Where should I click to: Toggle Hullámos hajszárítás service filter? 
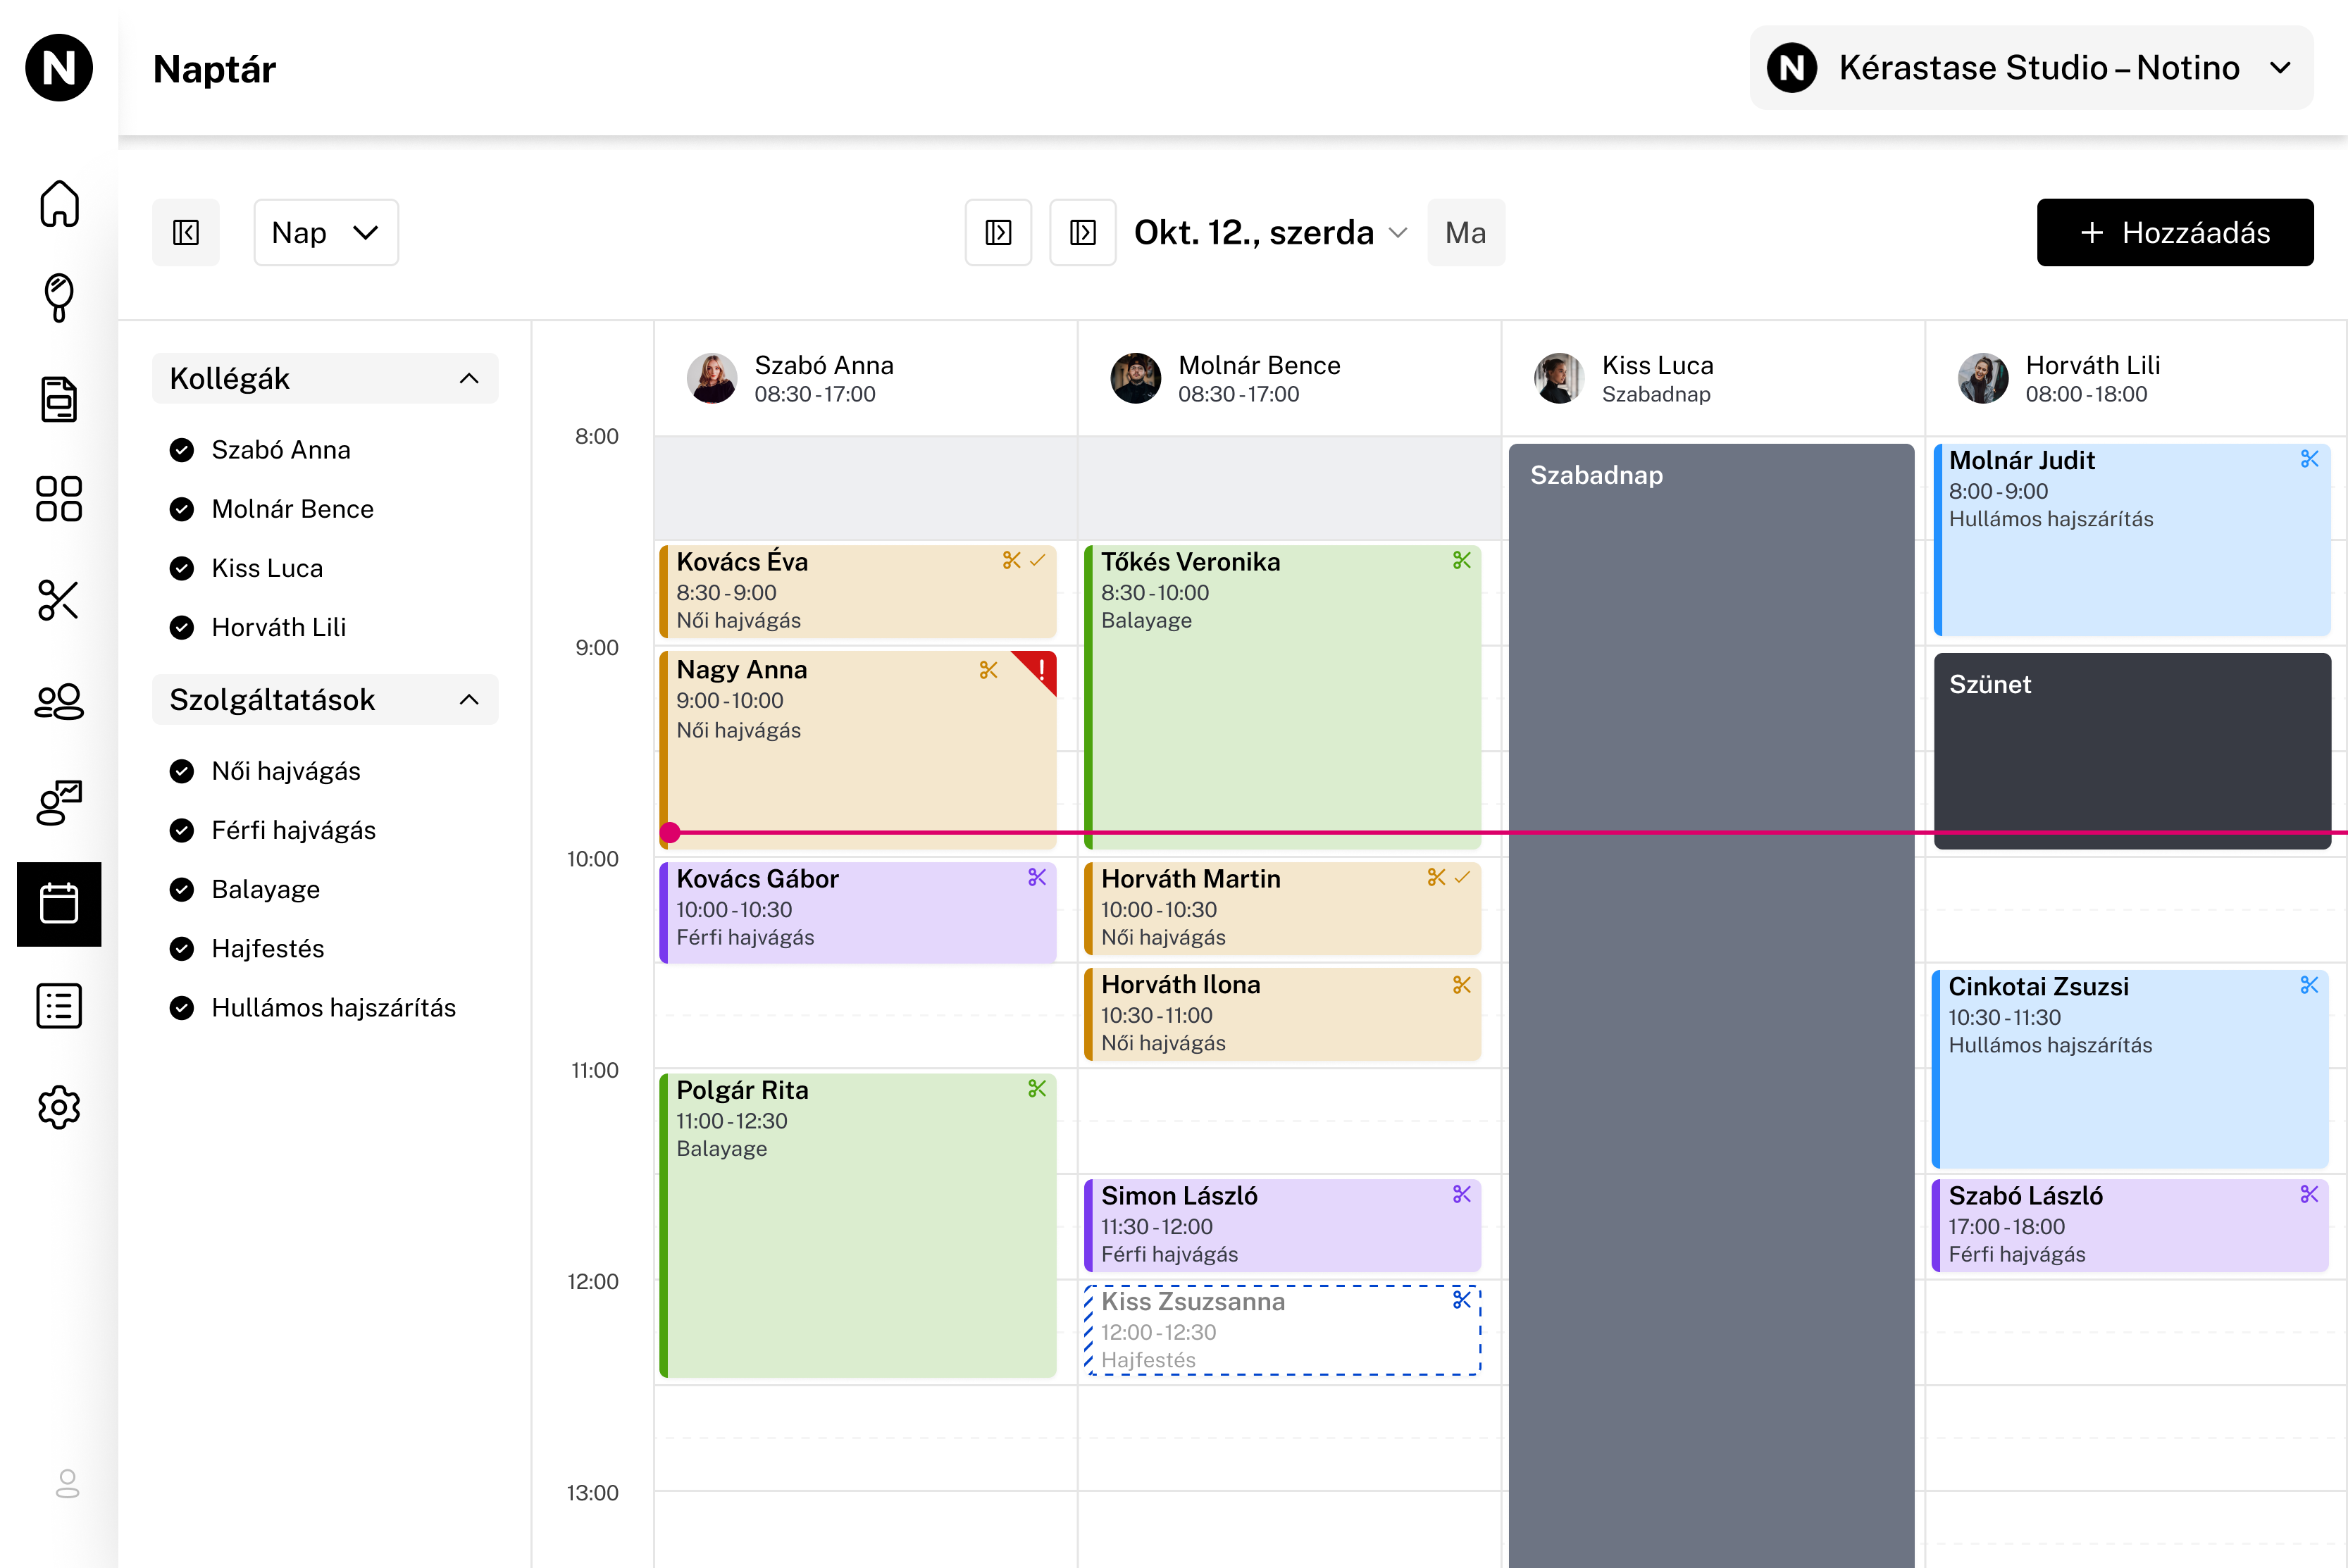tap(182, 1007)
